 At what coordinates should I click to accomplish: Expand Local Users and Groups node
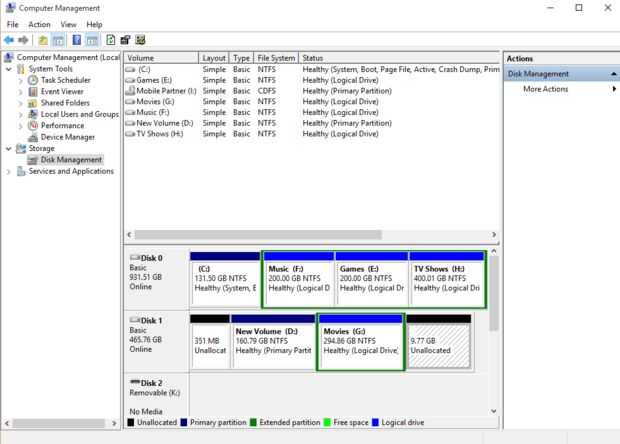21,115
